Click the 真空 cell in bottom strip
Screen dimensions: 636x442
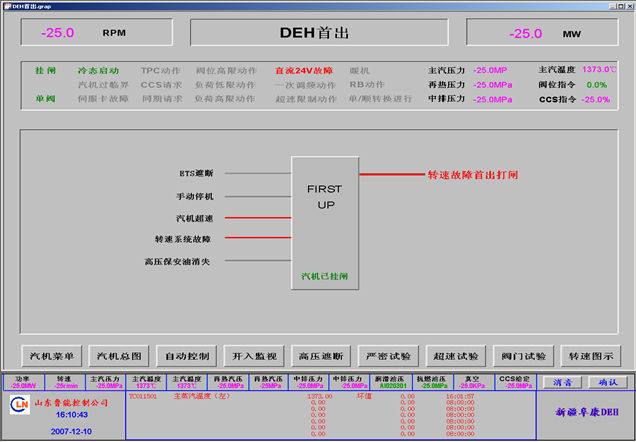474,382
